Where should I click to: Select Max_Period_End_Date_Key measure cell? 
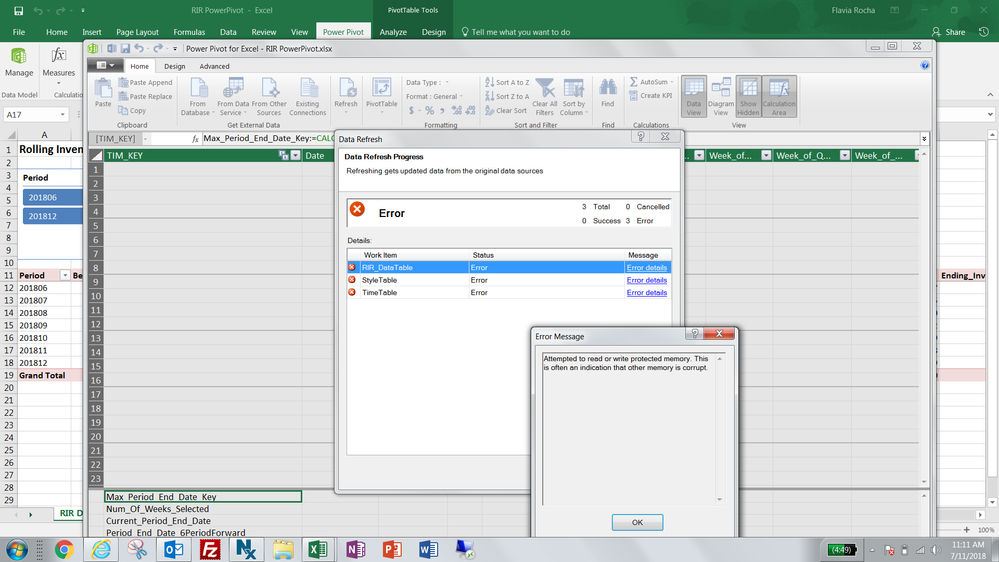tap(203, 496)
